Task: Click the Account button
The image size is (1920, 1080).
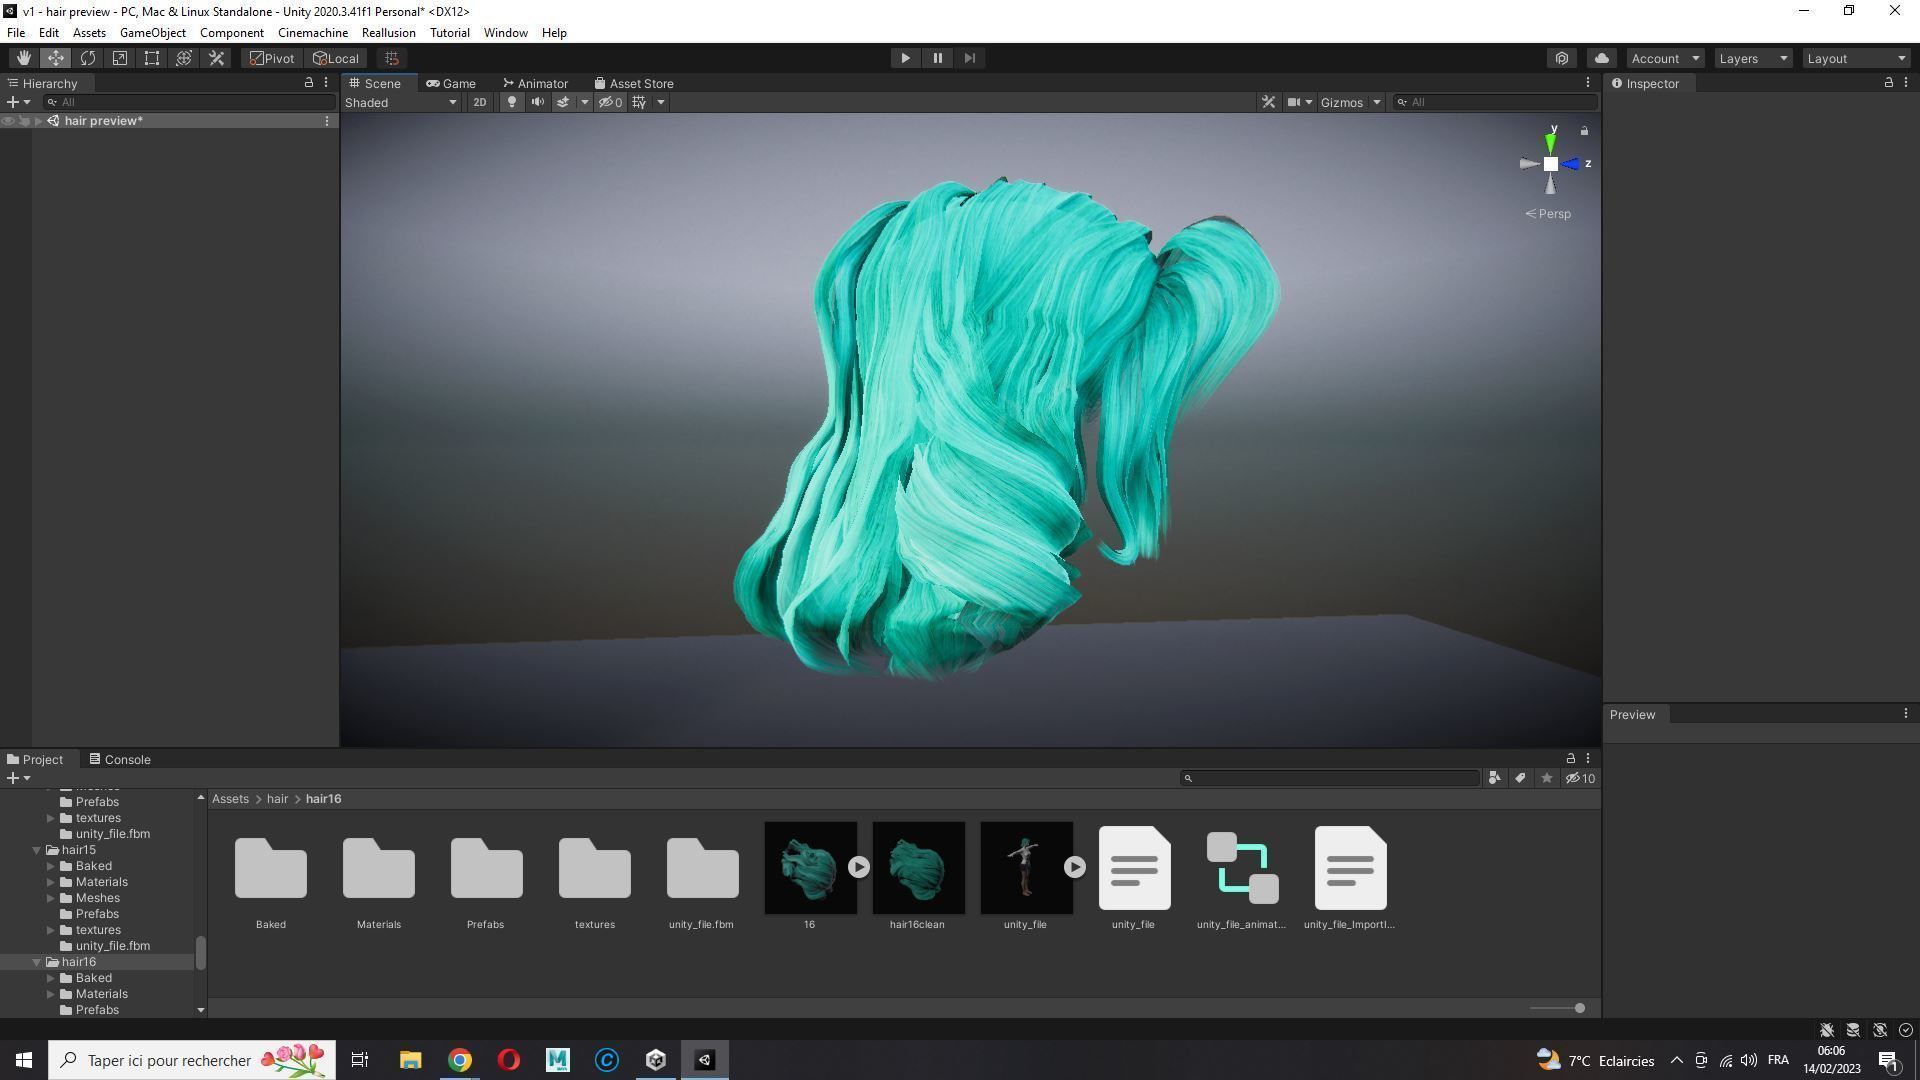Action: click(1664, 58)
